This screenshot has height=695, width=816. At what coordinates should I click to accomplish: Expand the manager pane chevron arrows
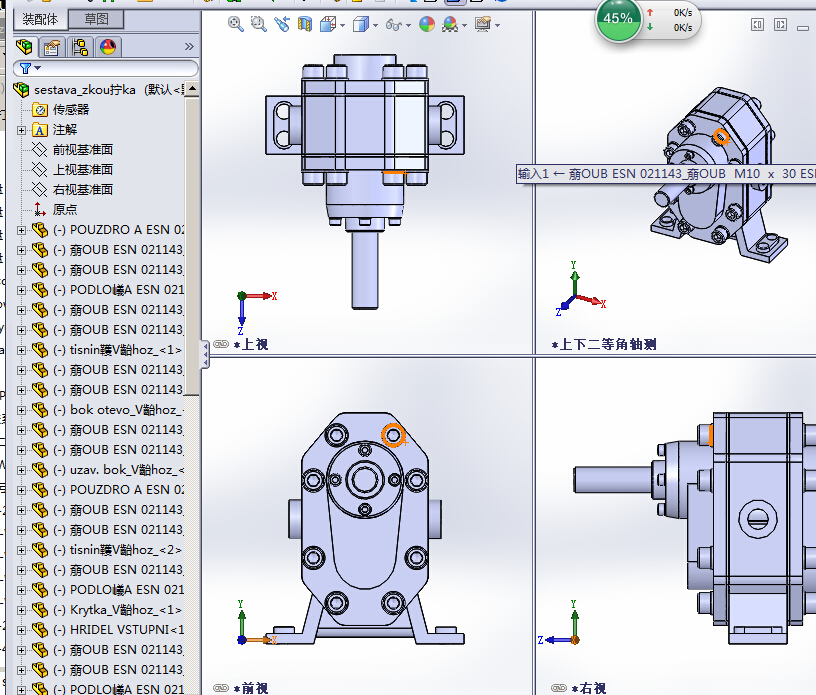tap(189, 47)
